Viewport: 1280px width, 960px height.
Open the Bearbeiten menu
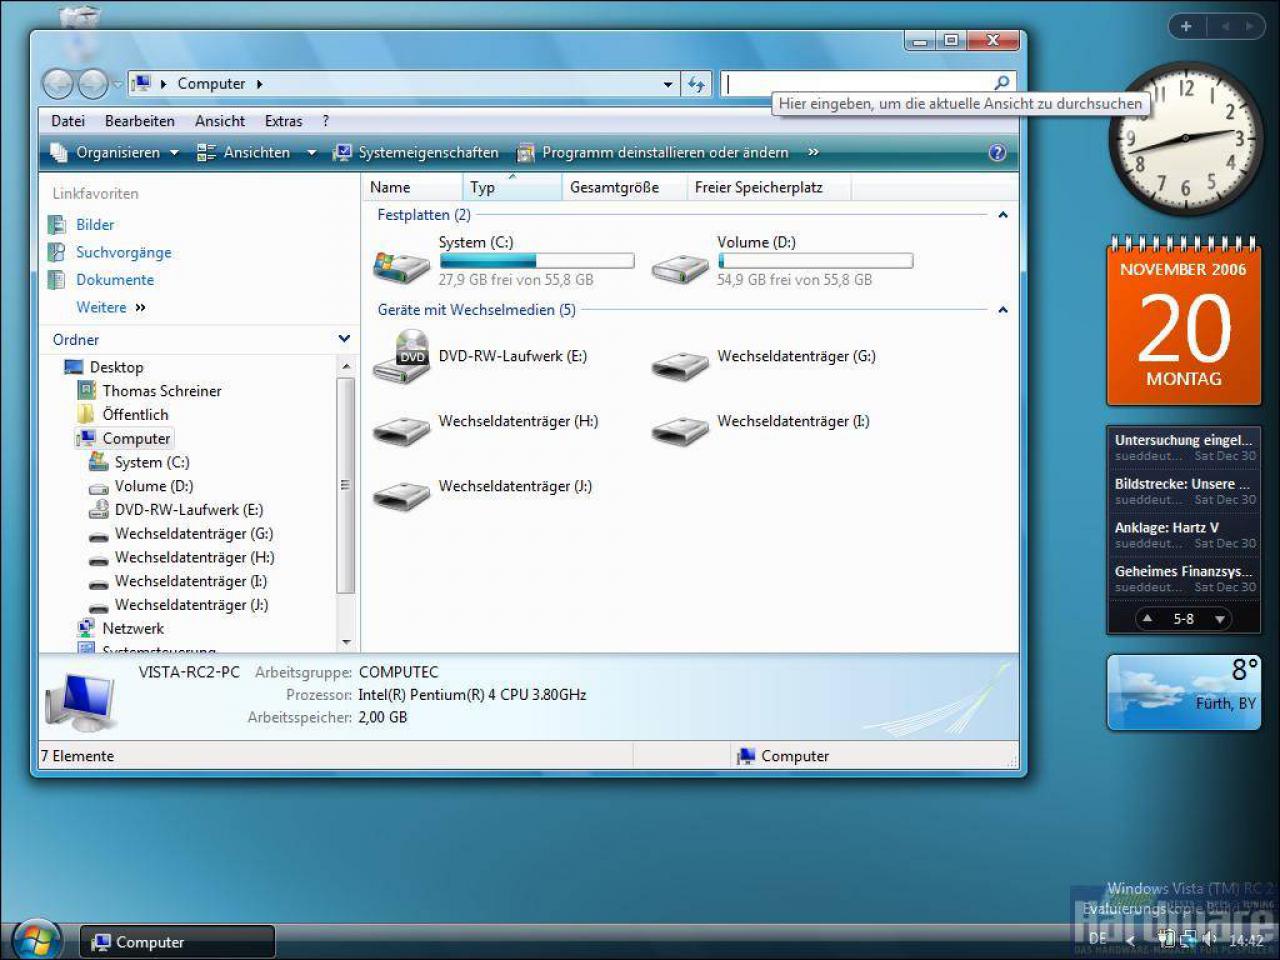click(x=140, y=121)
